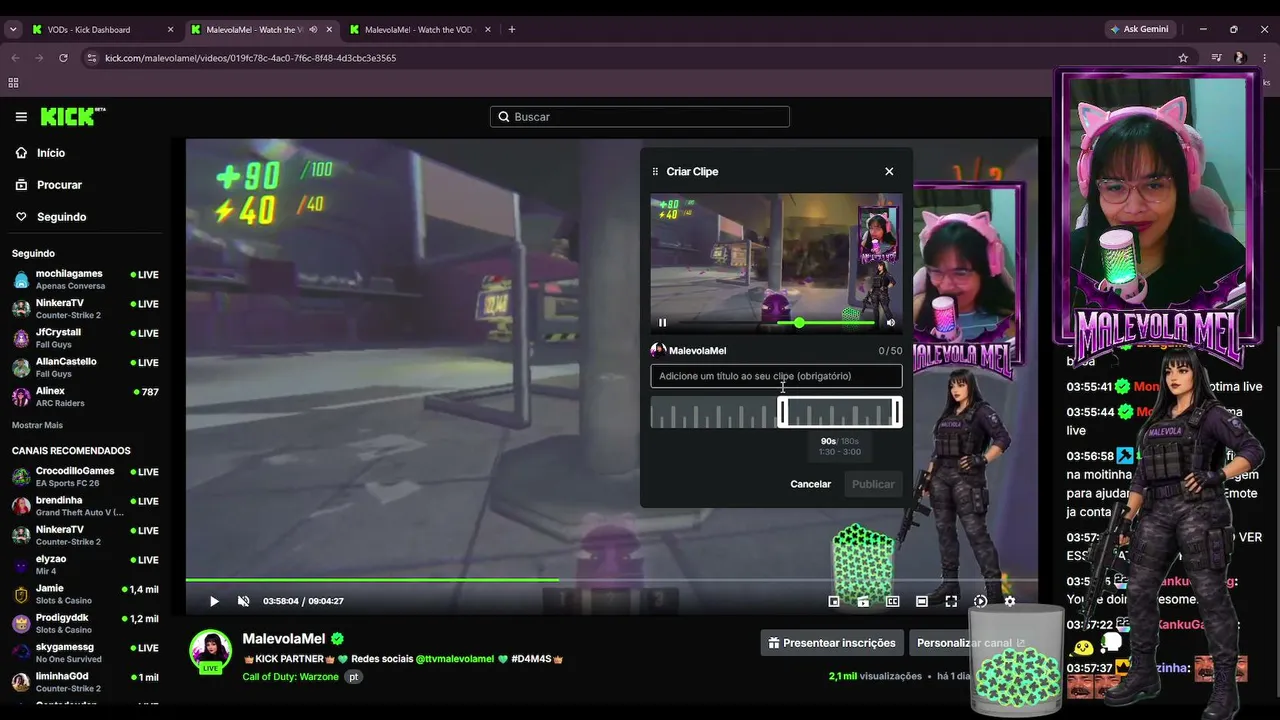1280x720 pixels.
Task: Go back in browser history
Action: pyautogui.click(x=15, y=58)
